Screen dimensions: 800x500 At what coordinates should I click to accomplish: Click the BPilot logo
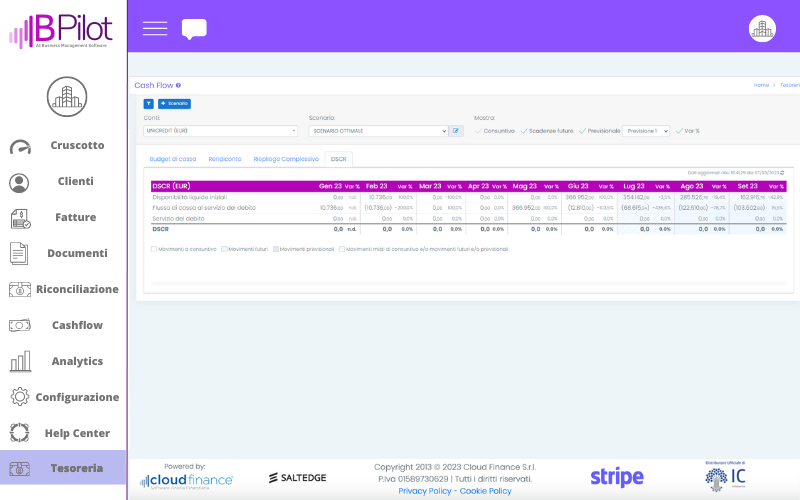click(61, 32)
